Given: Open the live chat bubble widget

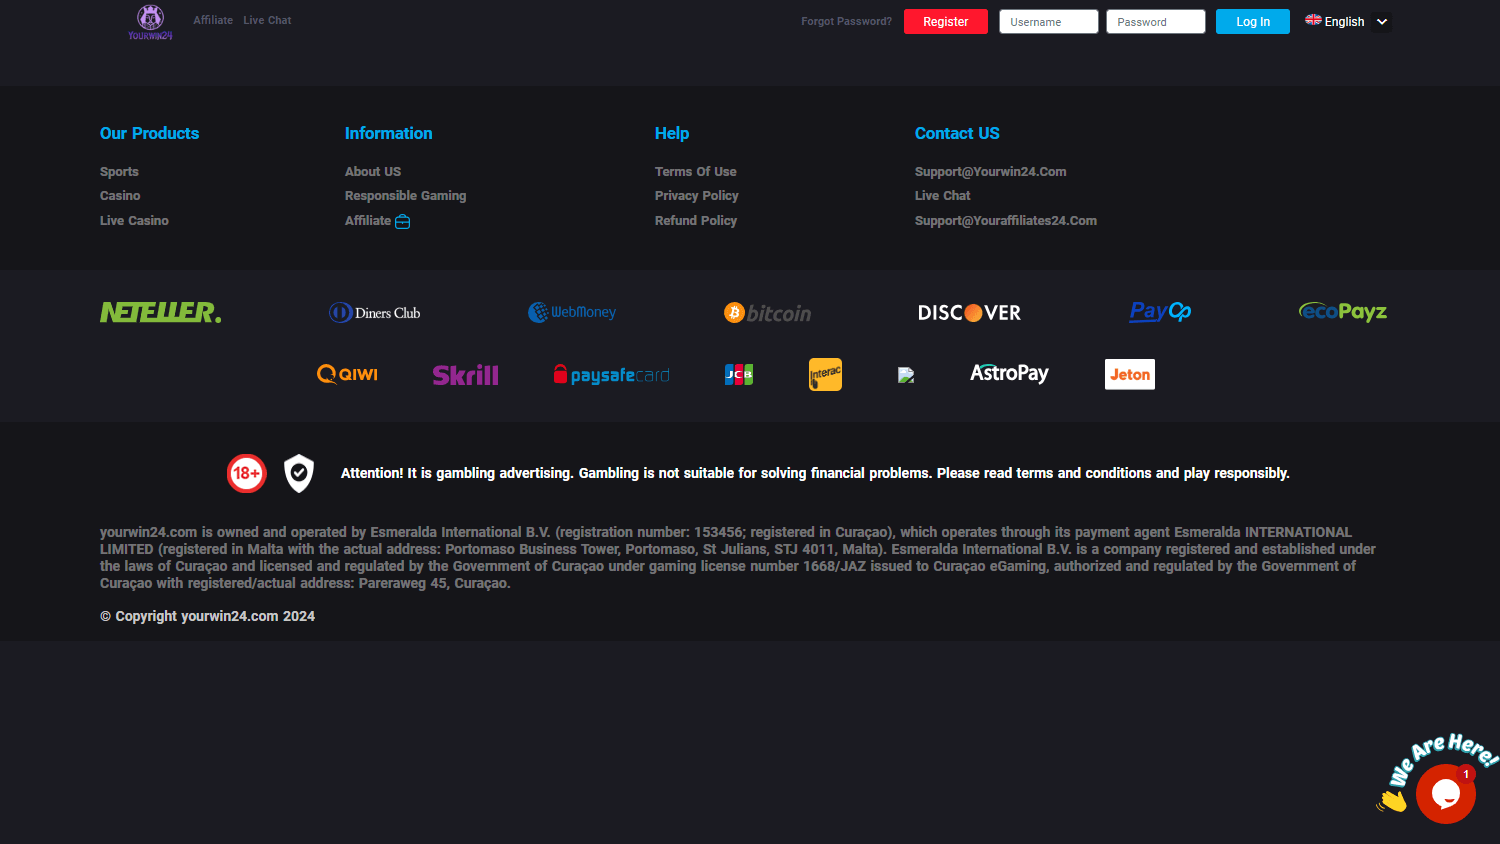Looking at the screenshot, I should (x=1446, y=793).
